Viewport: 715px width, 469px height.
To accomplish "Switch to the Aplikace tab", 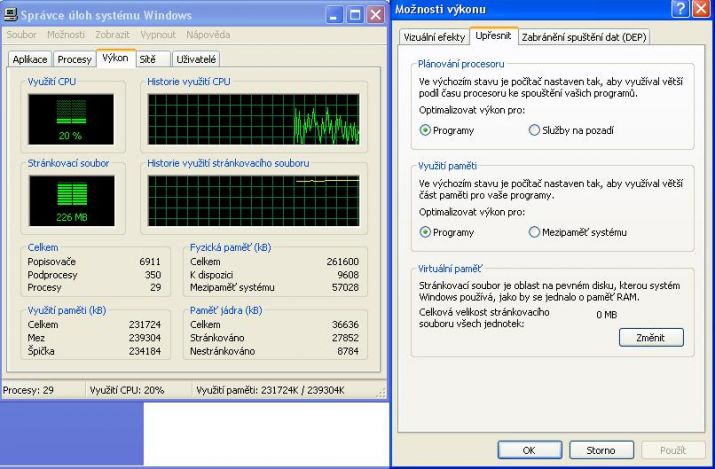I will point(30,59).
